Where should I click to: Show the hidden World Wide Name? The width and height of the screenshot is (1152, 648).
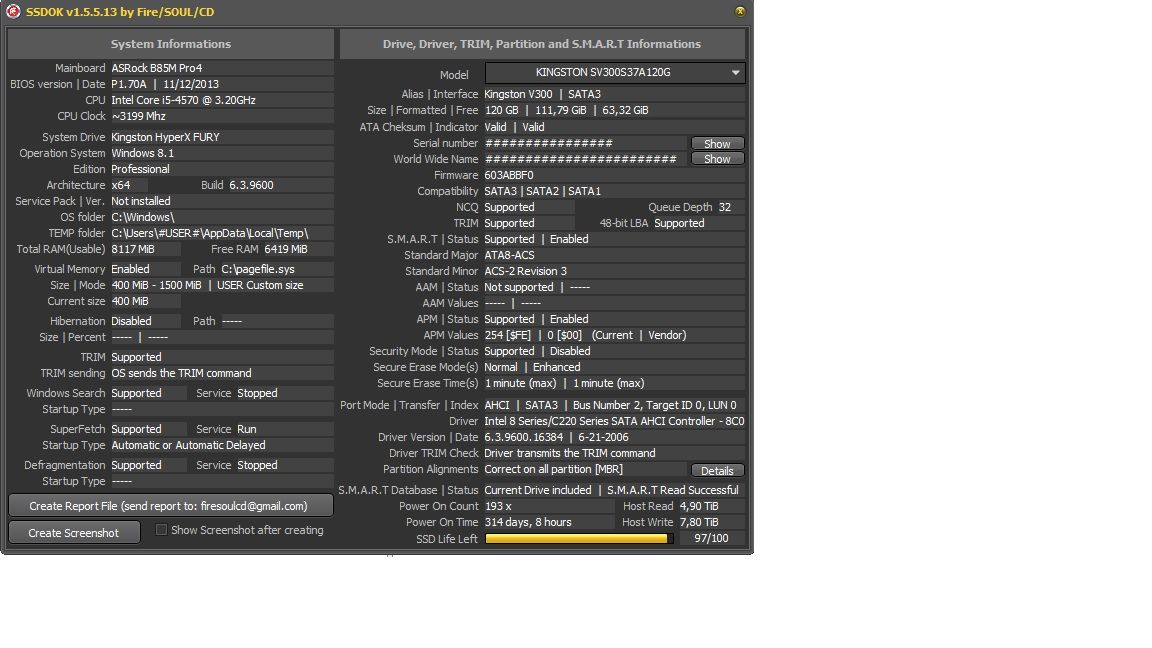[x=717, y=159]
